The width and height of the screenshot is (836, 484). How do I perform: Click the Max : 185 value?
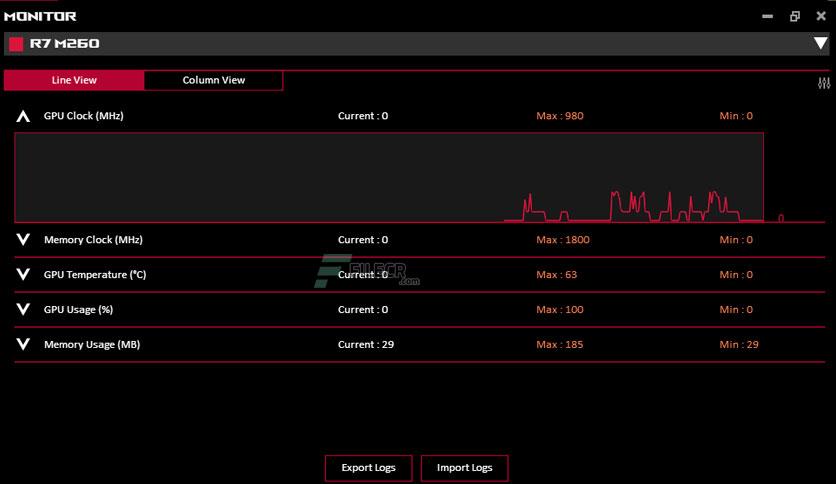(x=560, y=344)
